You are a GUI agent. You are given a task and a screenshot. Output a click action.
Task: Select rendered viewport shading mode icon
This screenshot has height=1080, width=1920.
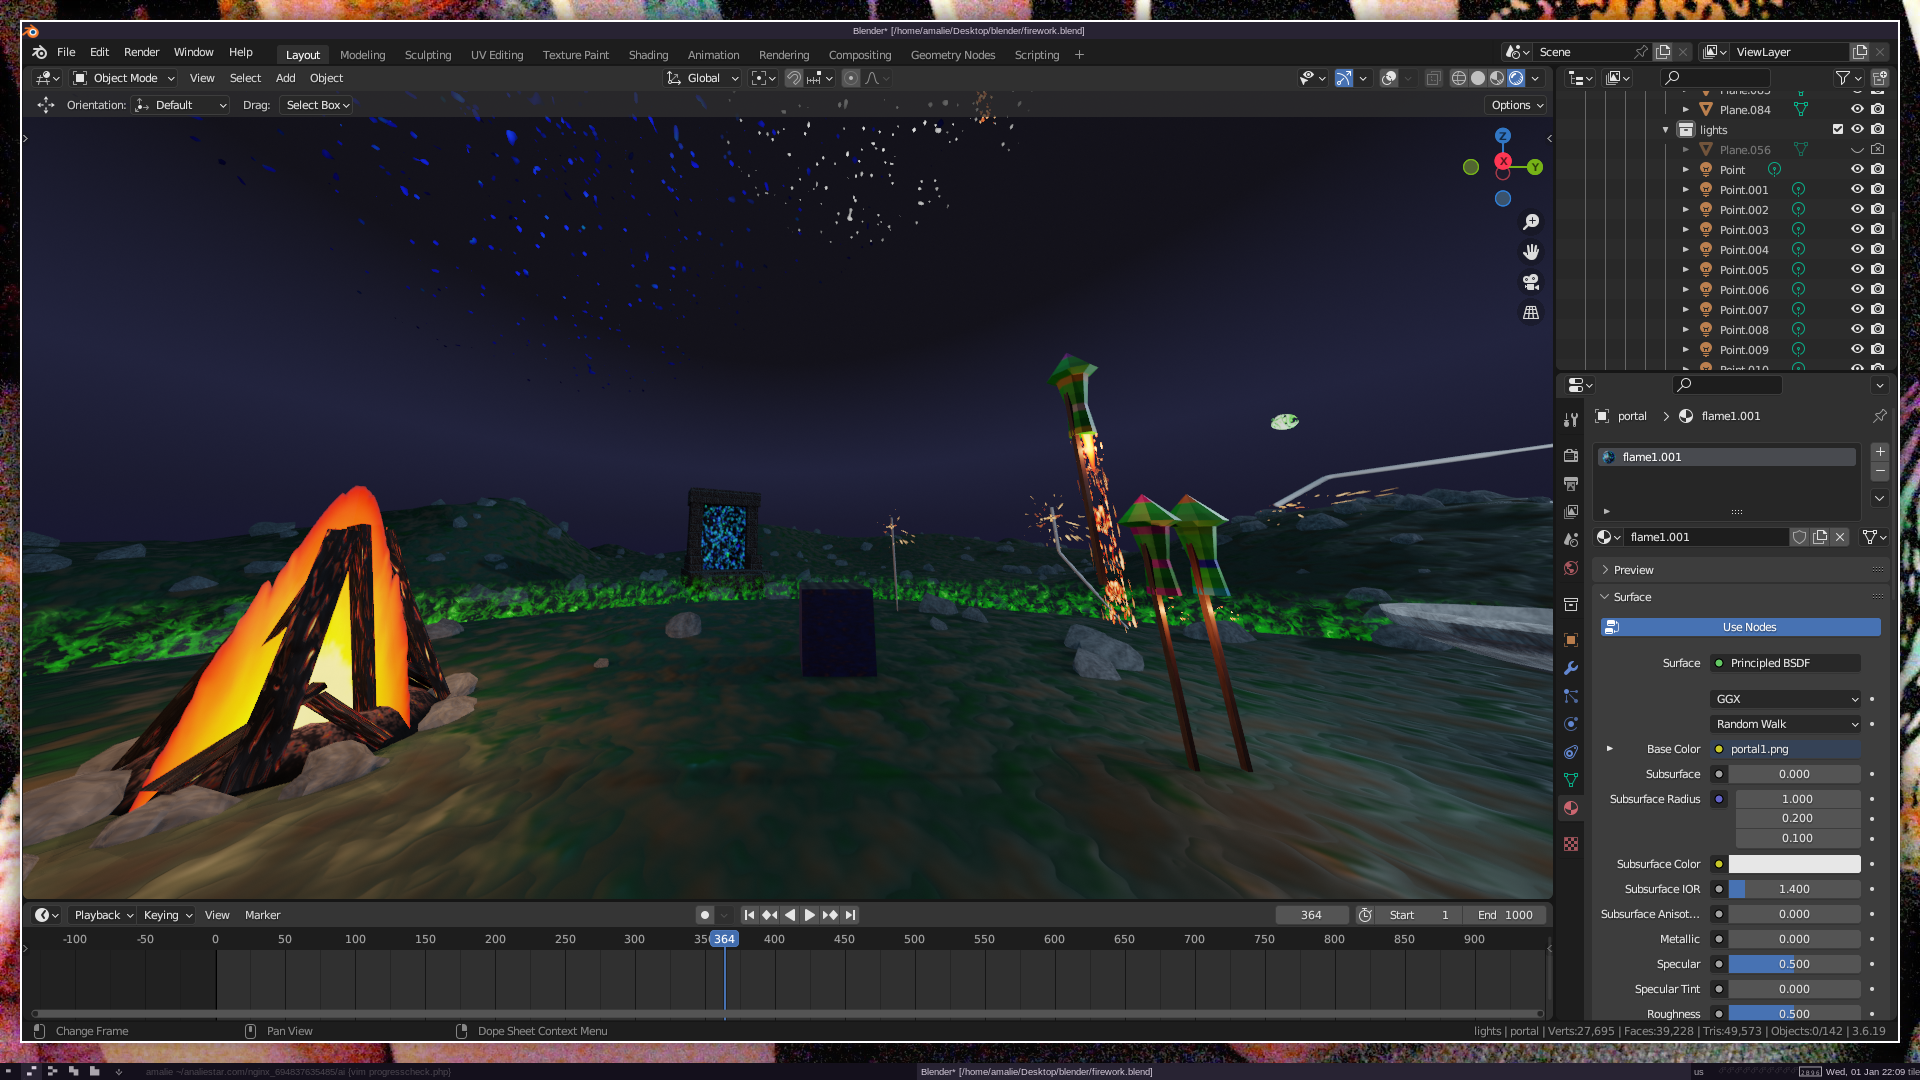tap(1516, 78)
